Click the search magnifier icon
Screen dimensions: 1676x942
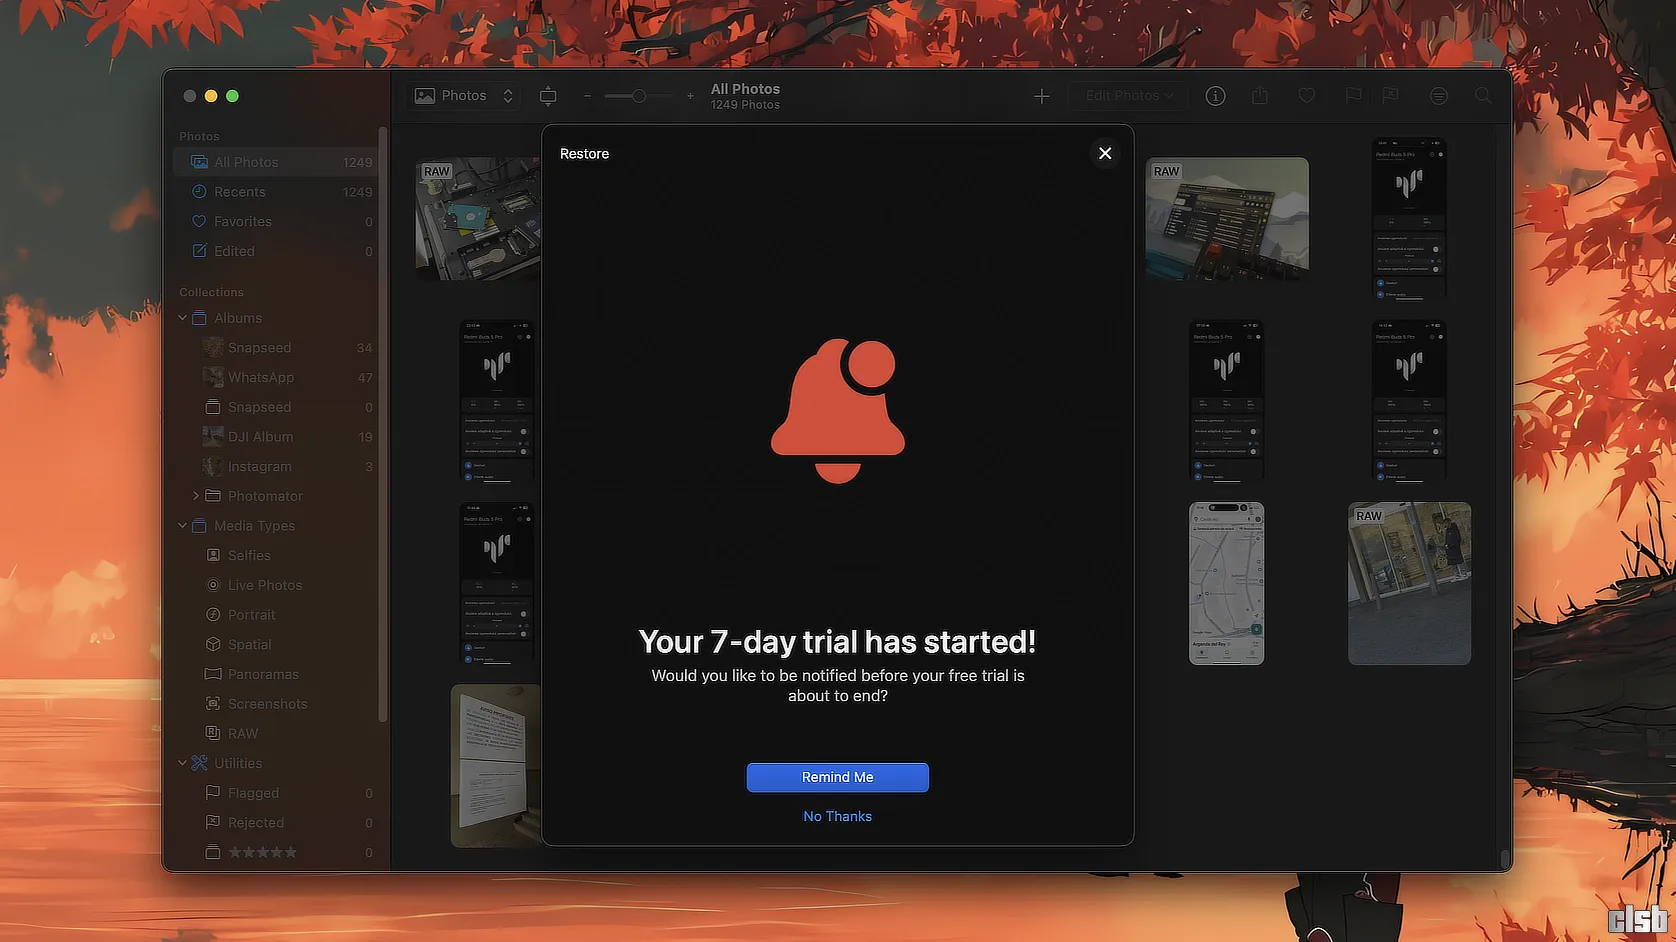pos(1483,96)
